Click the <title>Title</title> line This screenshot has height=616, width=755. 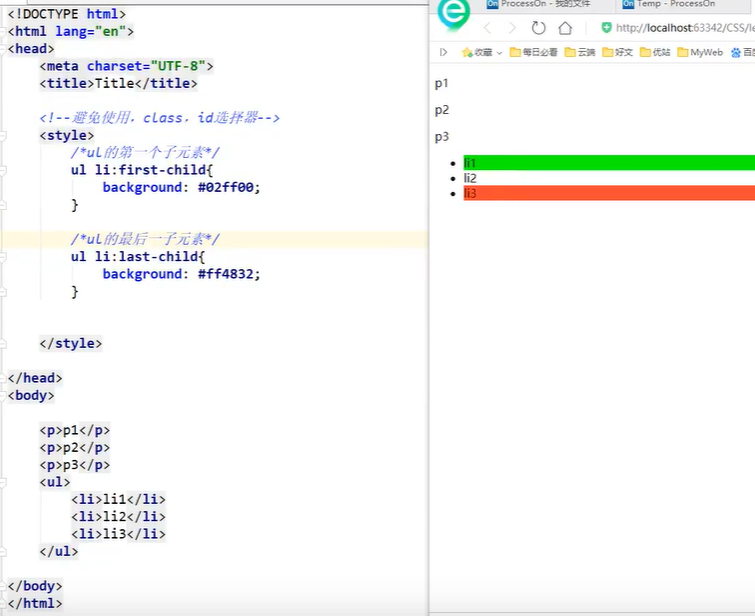click(118, 83)
